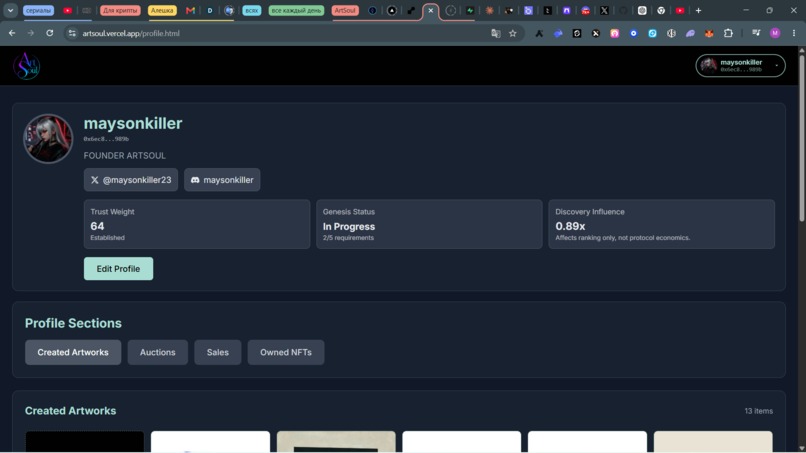The height and width of the screenshot is (453, 806).
Task: Open the Chrome three-dot menu
Action: [794, 33]
